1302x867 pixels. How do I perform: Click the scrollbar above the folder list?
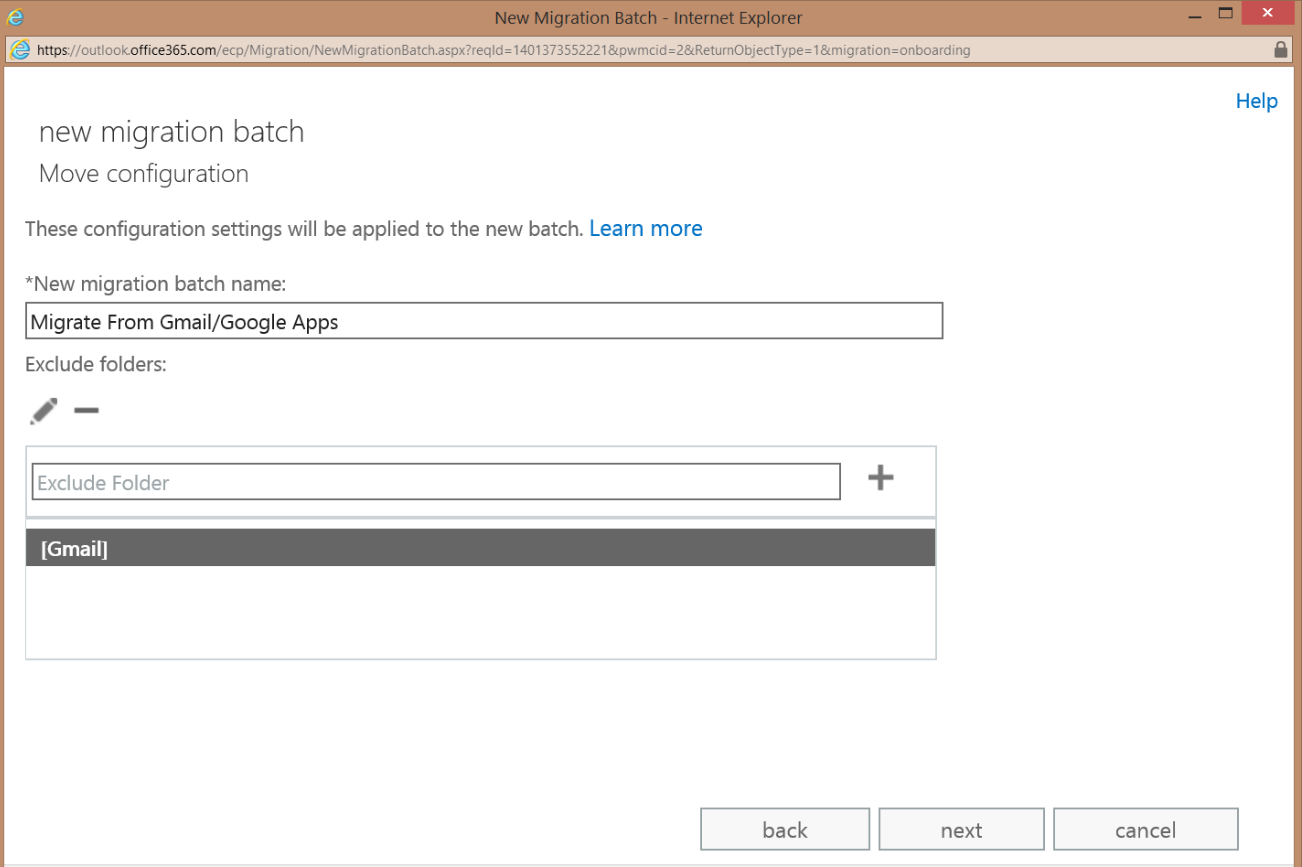480,521
